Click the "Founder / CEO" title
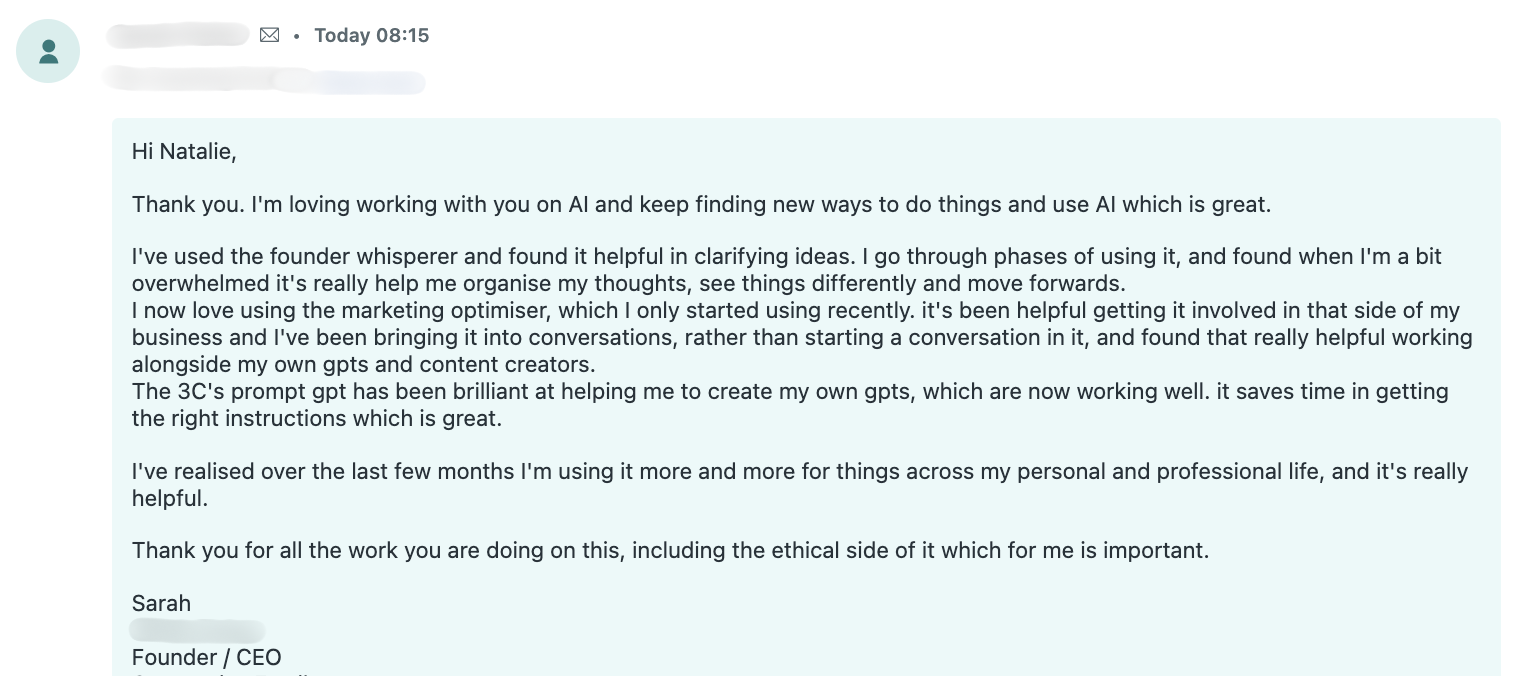This screenshot has width=1528, height=676. 206,657
